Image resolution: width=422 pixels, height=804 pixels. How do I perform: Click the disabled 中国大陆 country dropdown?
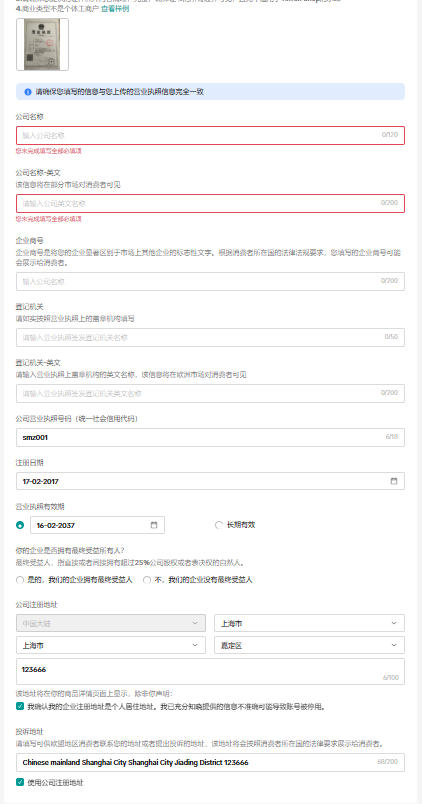pos(111,623)
